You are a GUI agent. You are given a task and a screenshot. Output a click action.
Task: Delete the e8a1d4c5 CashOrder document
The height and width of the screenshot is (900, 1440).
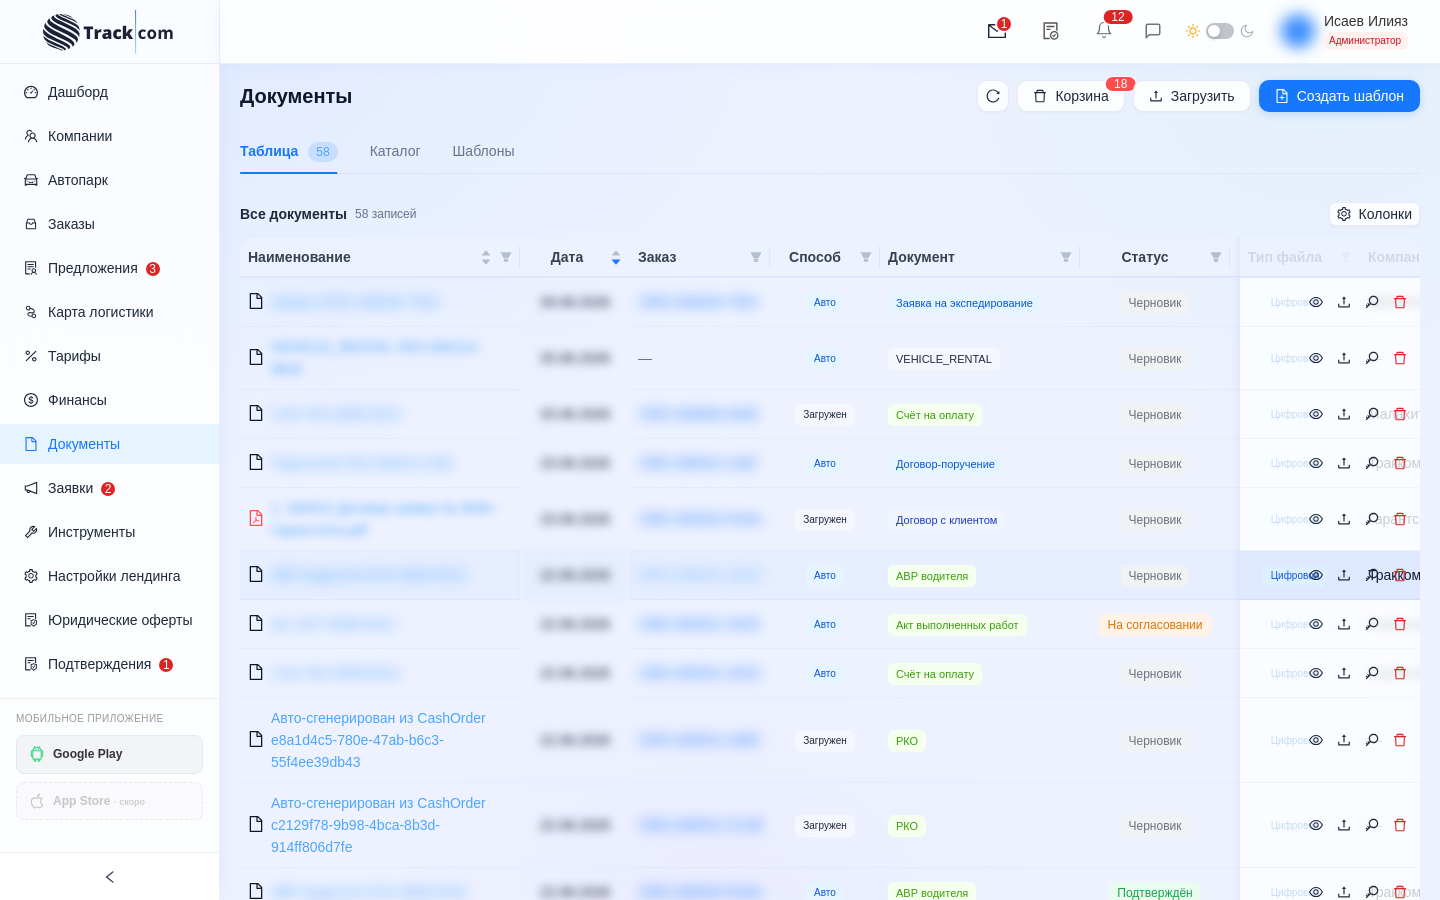click(1400, 740)
